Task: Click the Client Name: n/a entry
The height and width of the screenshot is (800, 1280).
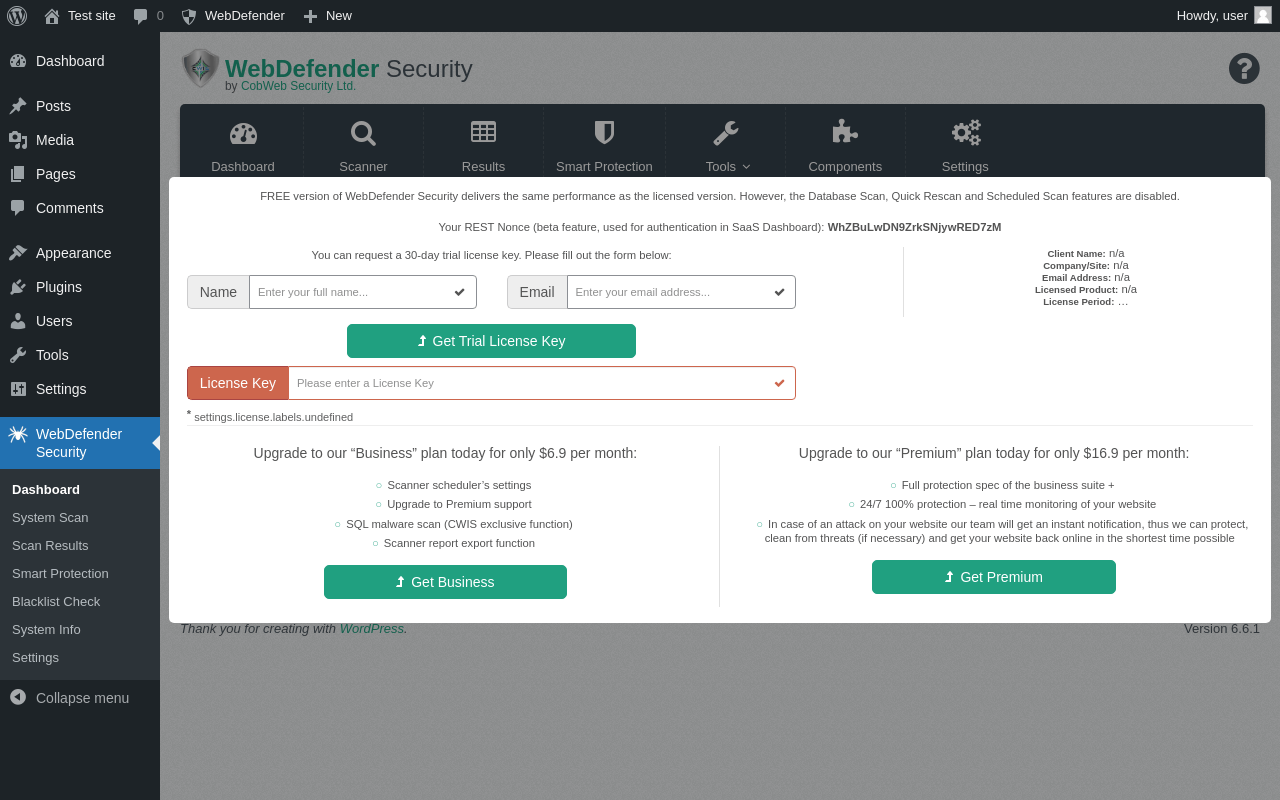Action: pyautogui.click(x=1086, y=253)
